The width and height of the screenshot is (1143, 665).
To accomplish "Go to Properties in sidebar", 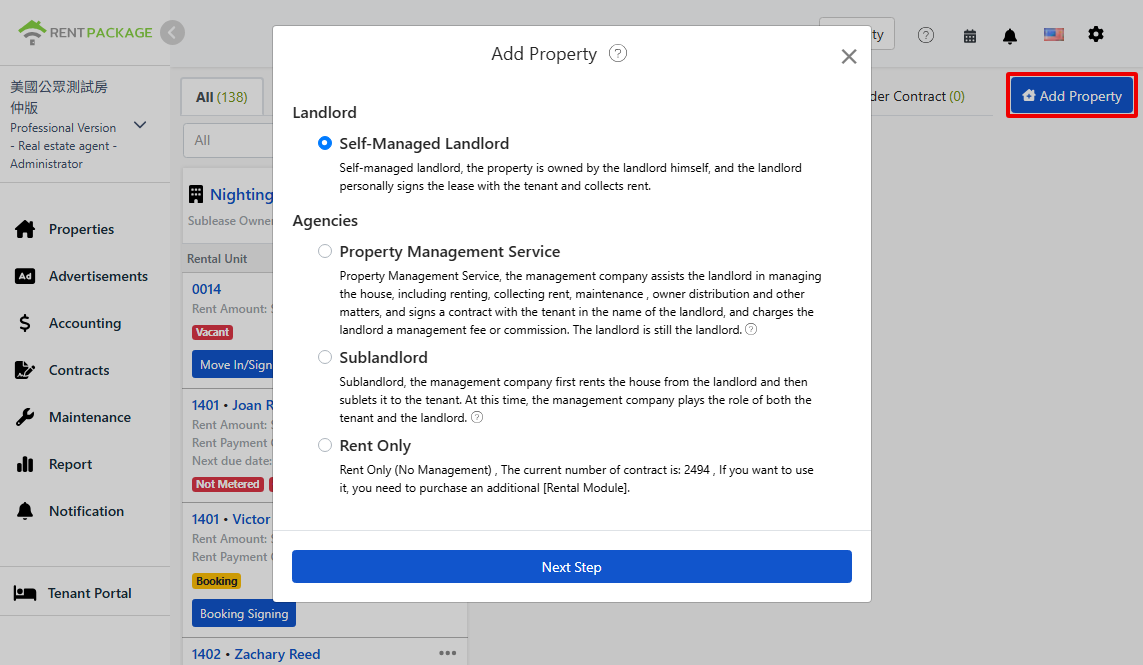I will 81,229.
